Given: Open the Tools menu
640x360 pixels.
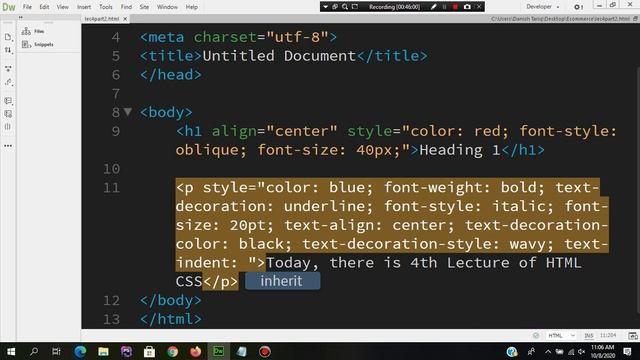Looking at the screenshot, I should click(x=105, y=7).
